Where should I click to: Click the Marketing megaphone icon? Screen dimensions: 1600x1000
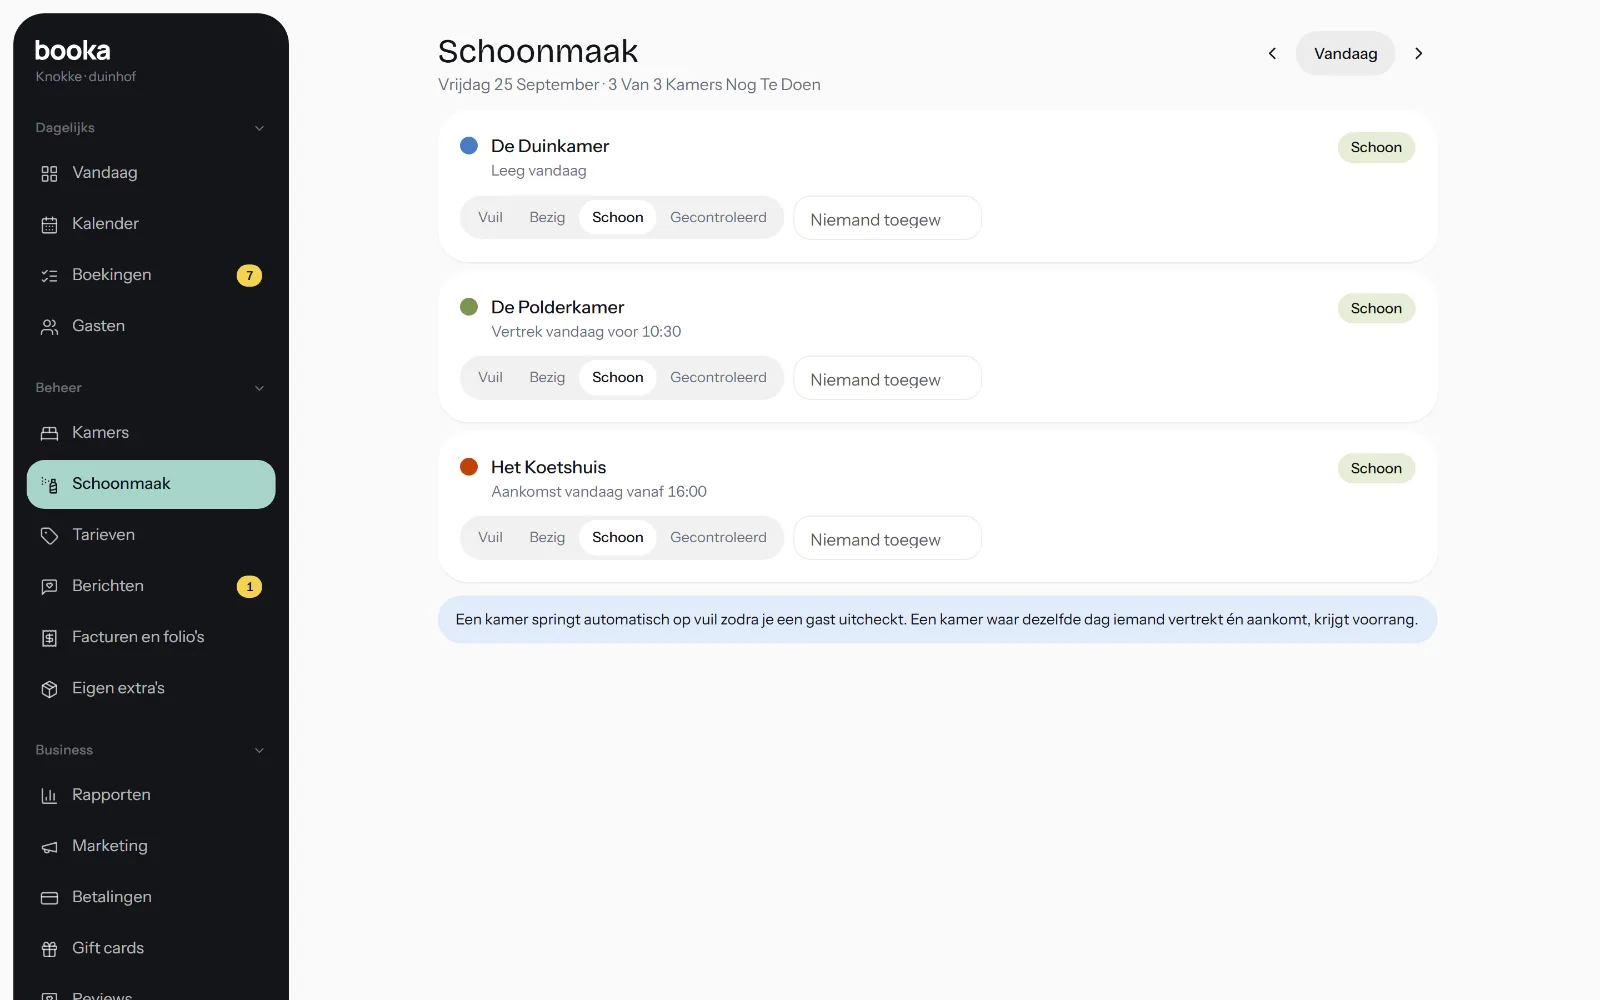pyautogui.click(x=49, y=846)
